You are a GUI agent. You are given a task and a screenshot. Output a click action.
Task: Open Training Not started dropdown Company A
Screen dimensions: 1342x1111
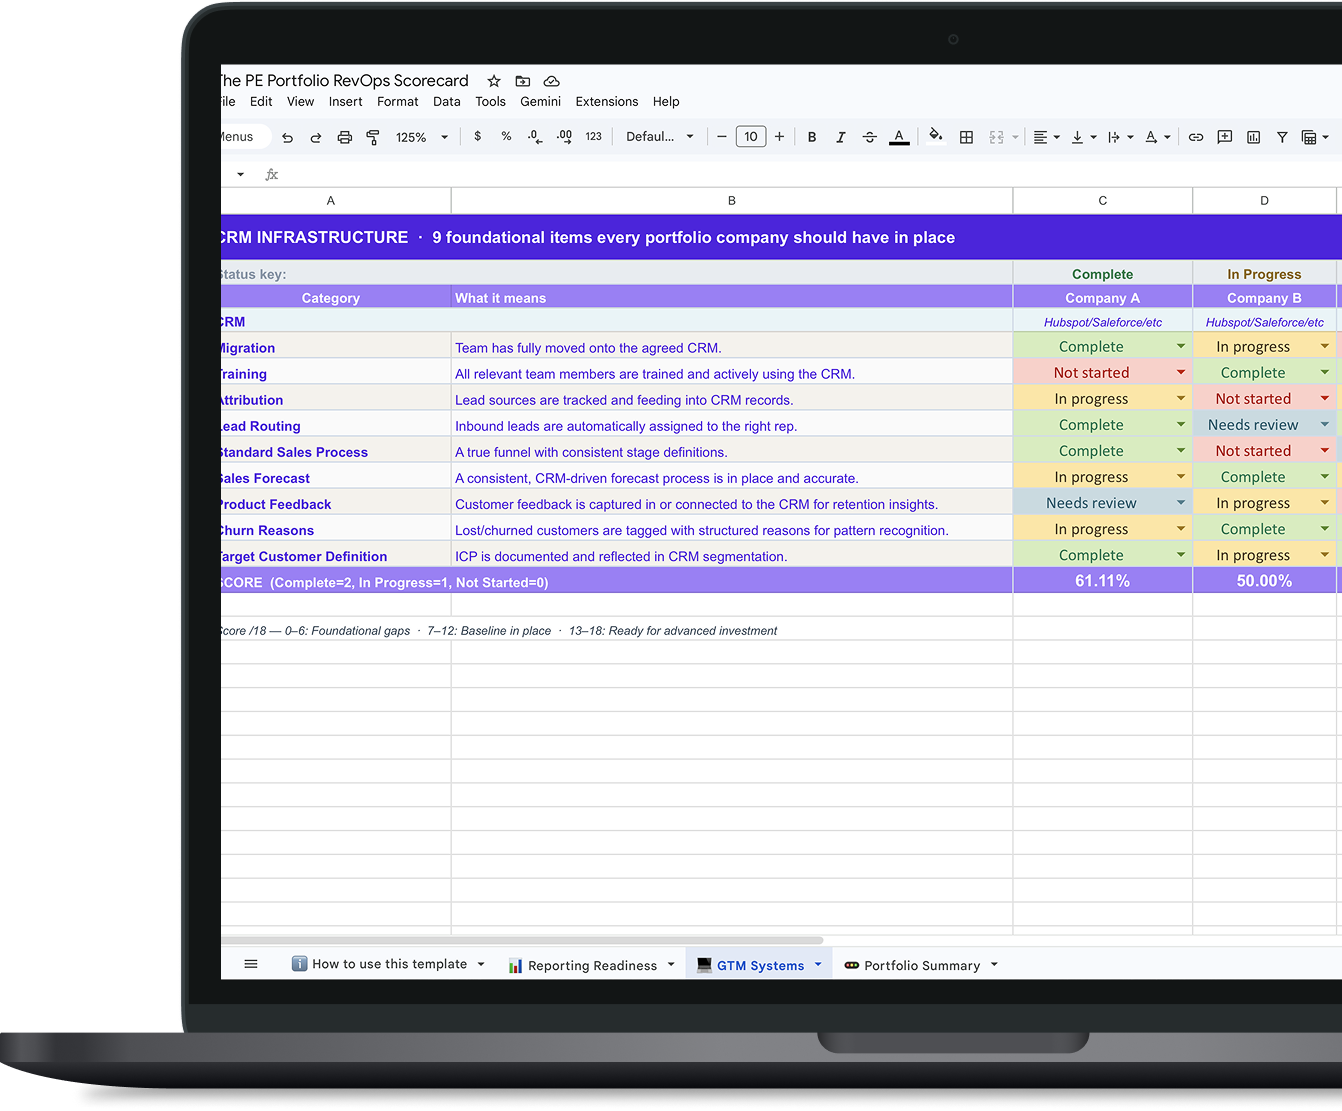1181,372
